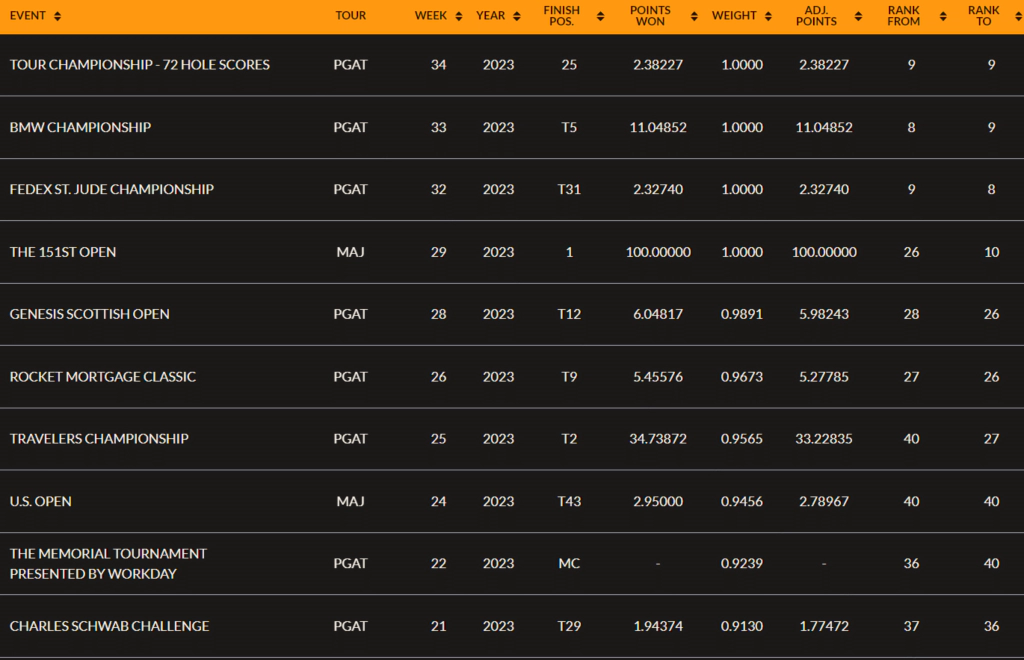Select weight 0.9673 for Rocket Mortgage Classic

coord(741,377)
